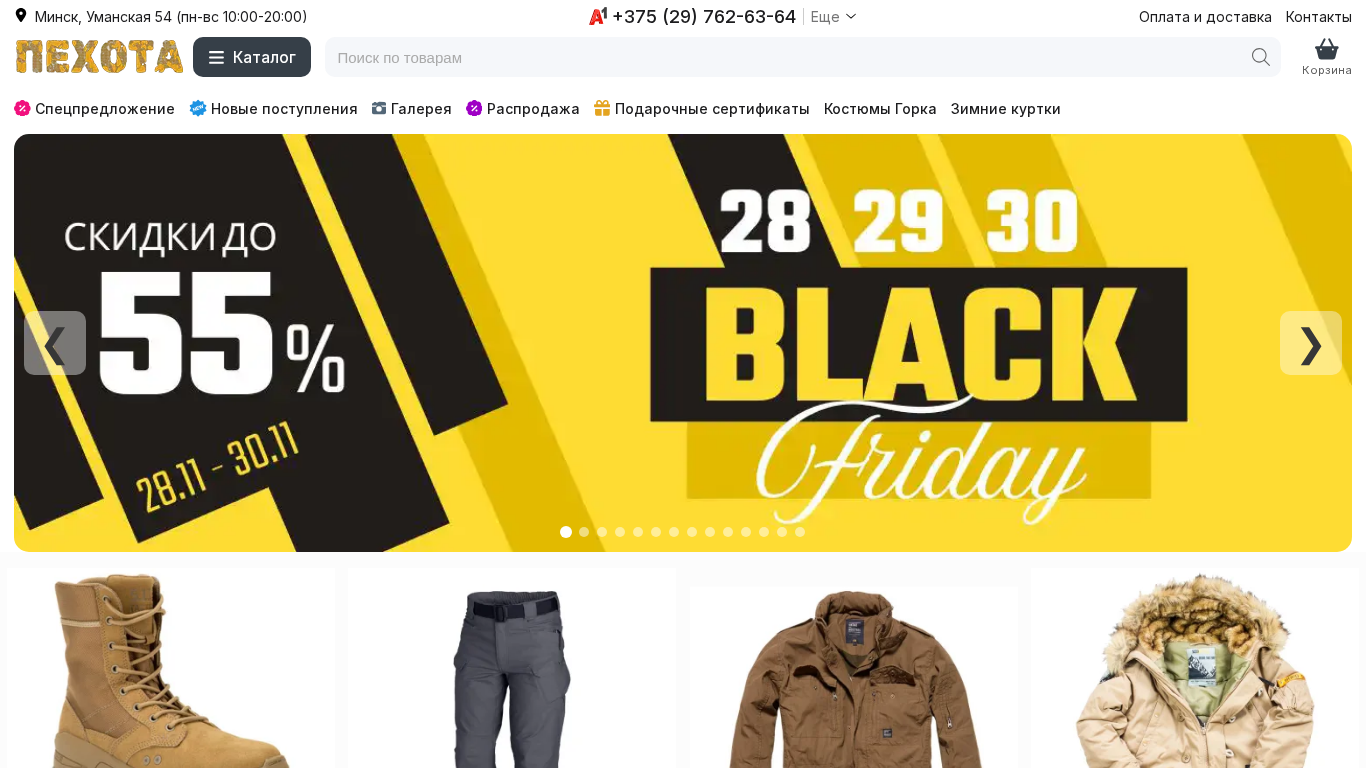The height and width of the screenshot is (768, 1366).
Task: Open the Каталог menu button
Action: [252, 57]
